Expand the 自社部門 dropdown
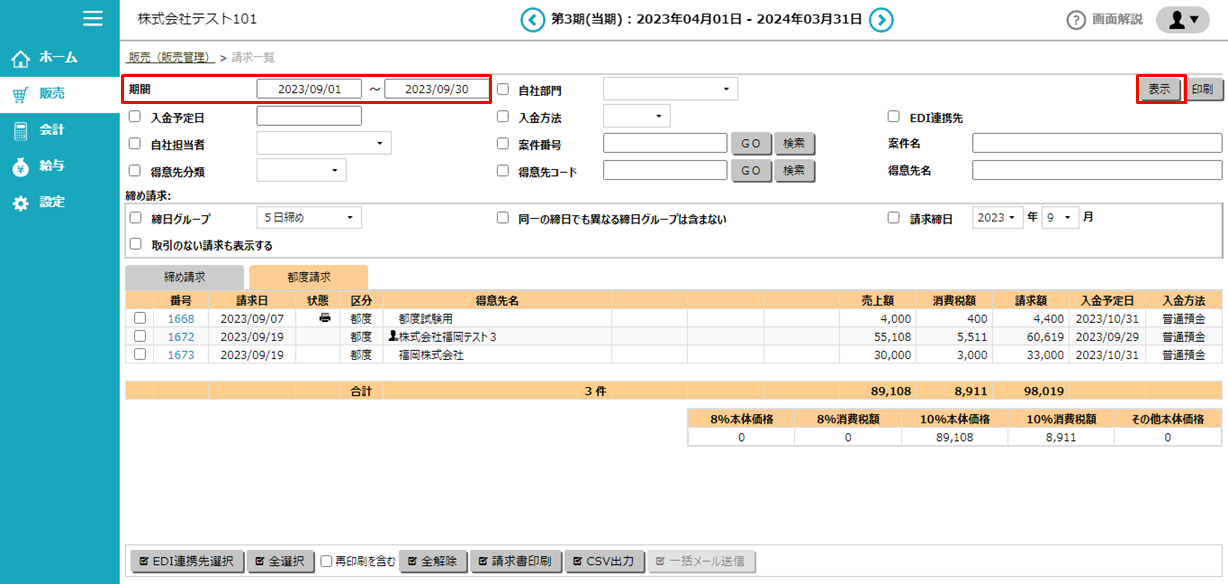The image size is (1228, 584). pyautogui.click(x=670, y=89)
